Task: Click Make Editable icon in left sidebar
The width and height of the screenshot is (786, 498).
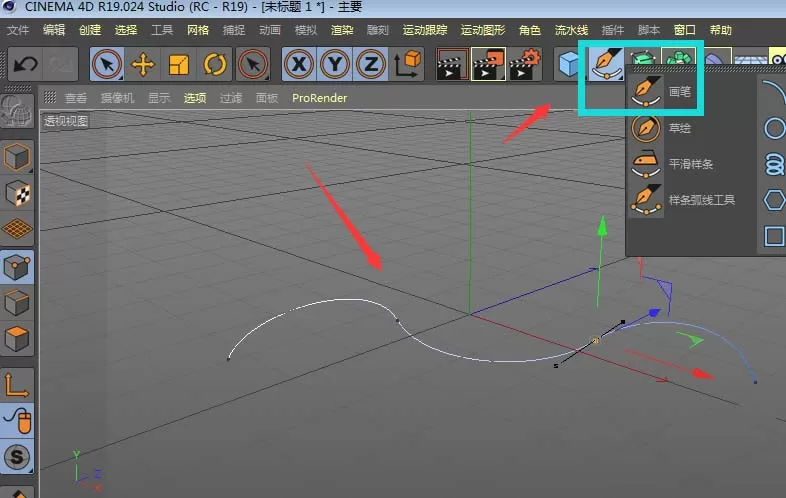Action: click(x=17, y=111)
